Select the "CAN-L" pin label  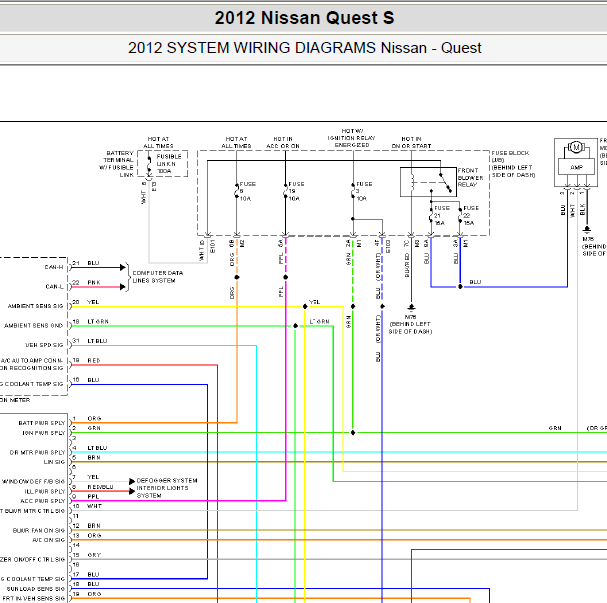[x=54, y=287]
